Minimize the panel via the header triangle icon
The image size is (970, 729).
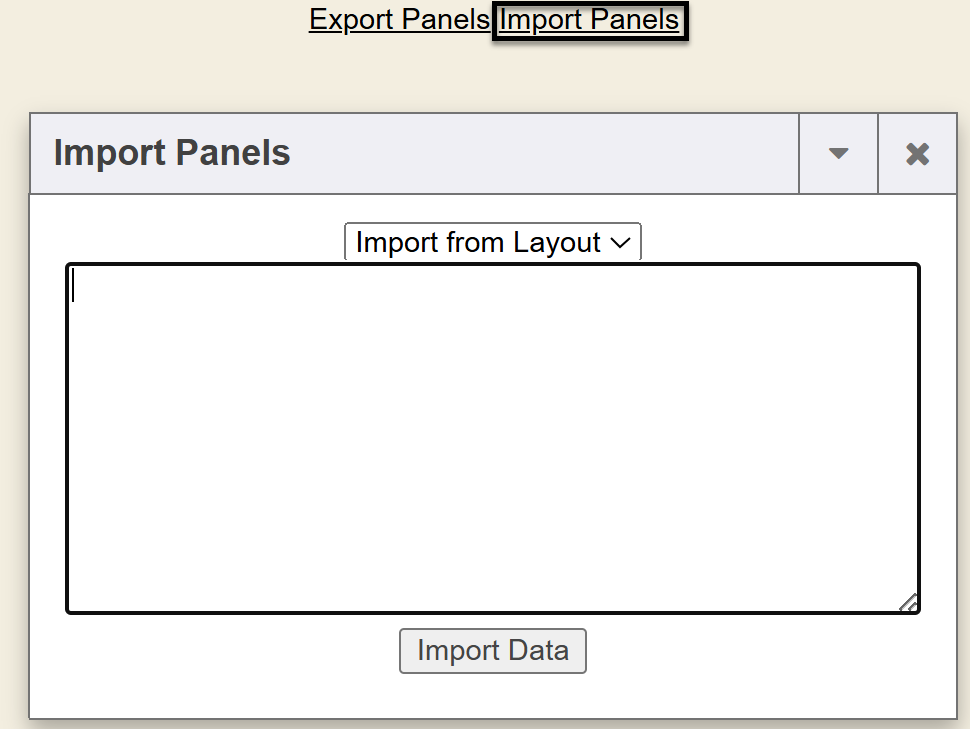tap(838, 154)
